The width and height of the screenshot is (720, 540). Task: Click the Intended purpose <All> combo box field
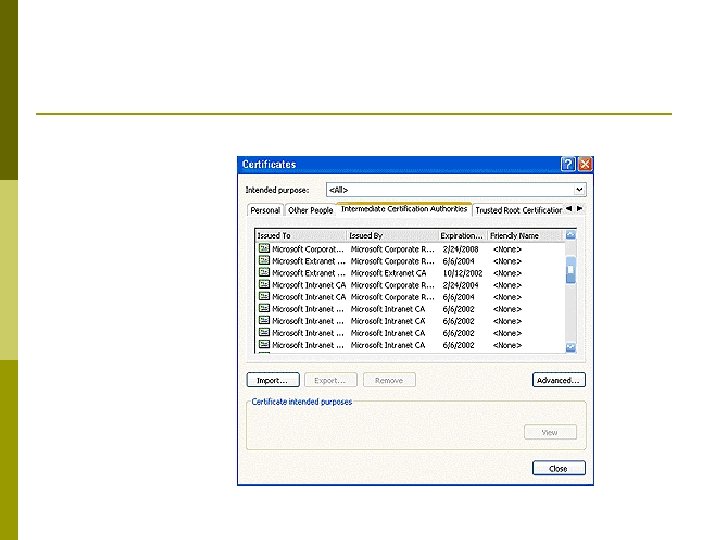pyautogui.click(x=456, y=190)
